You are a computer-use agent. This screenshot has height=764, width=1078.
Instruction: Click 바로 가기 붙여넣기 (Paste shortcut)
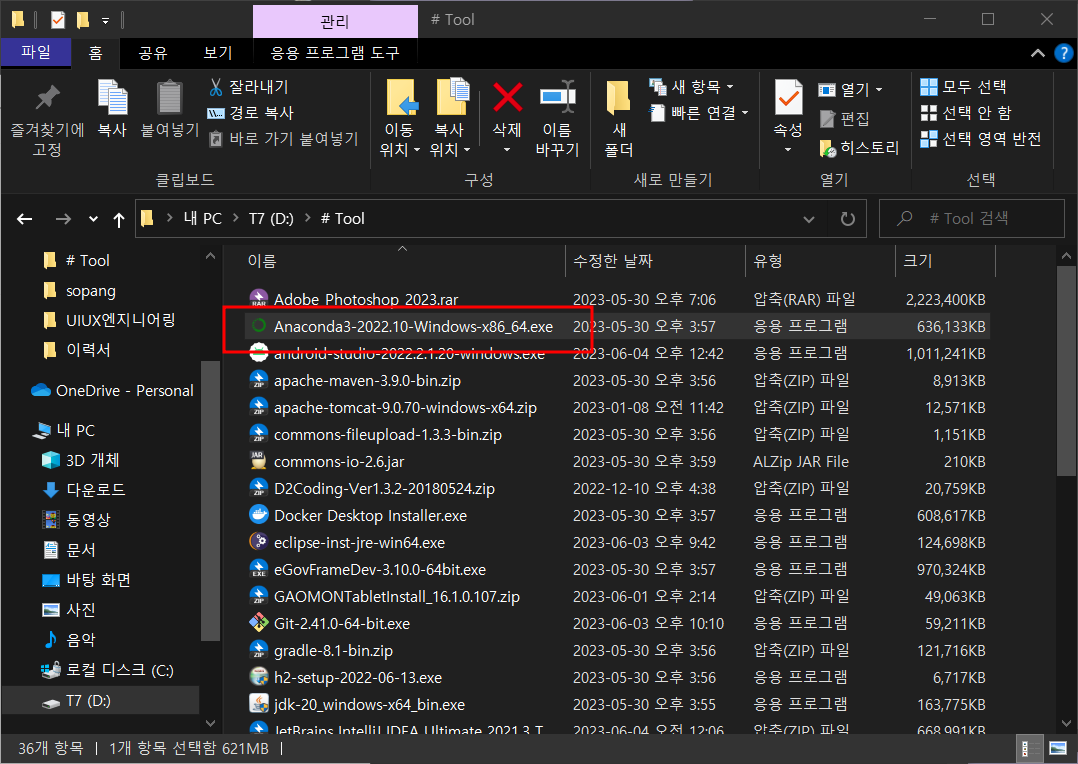click(x=283, y=139)
